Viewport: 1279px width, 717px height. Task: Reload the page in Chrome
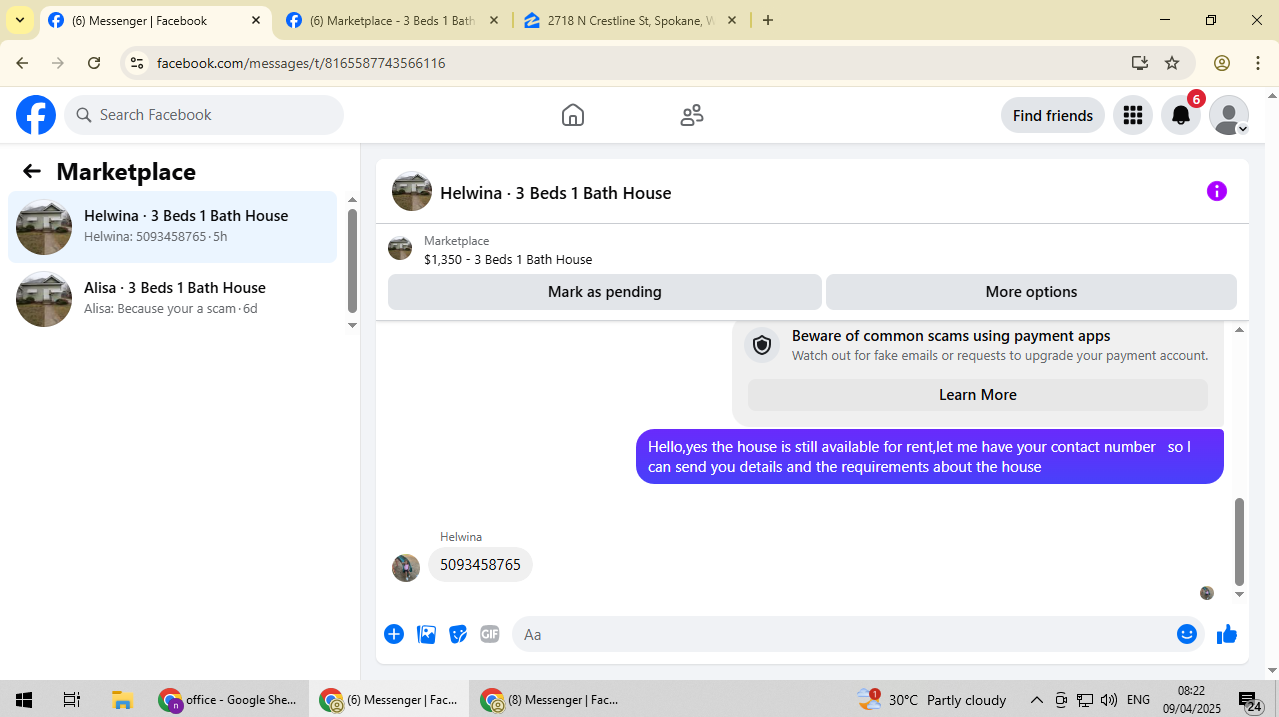[x=94, y=63]
